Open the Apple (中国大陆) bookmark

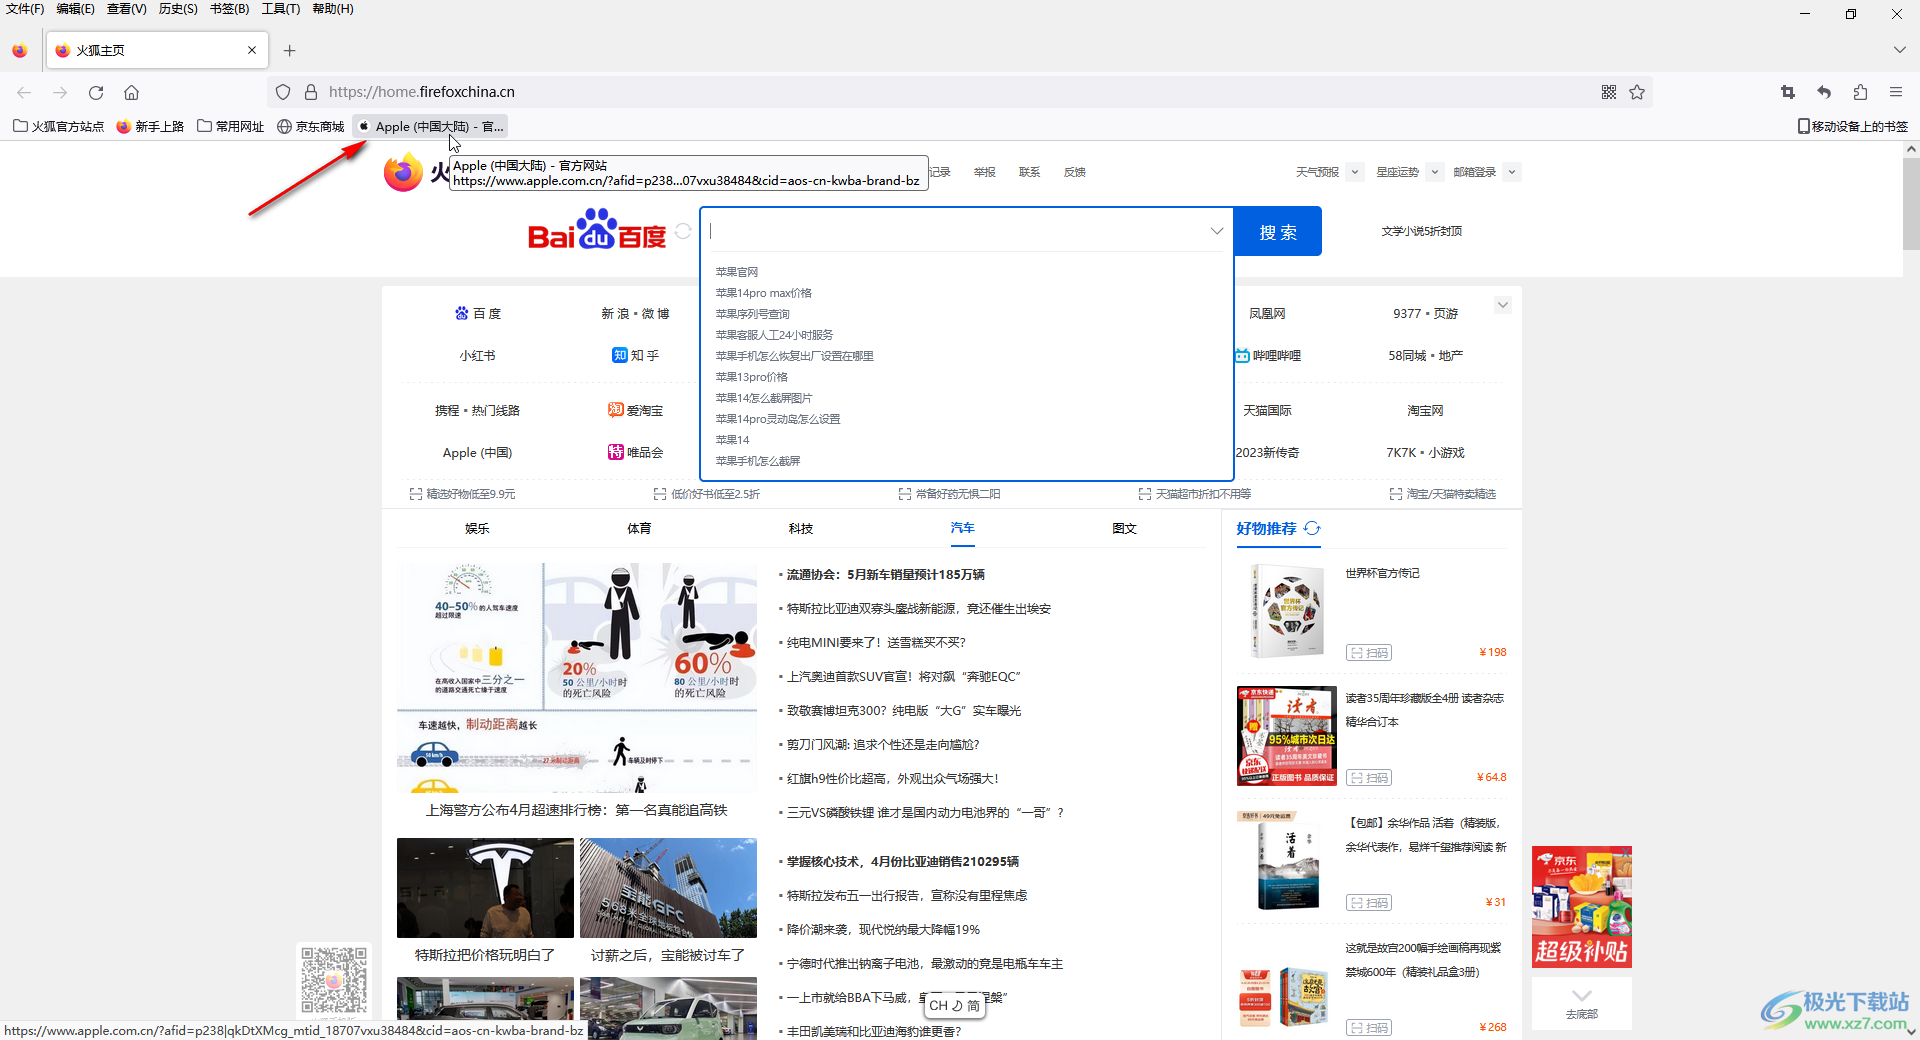tap(430, 126)
